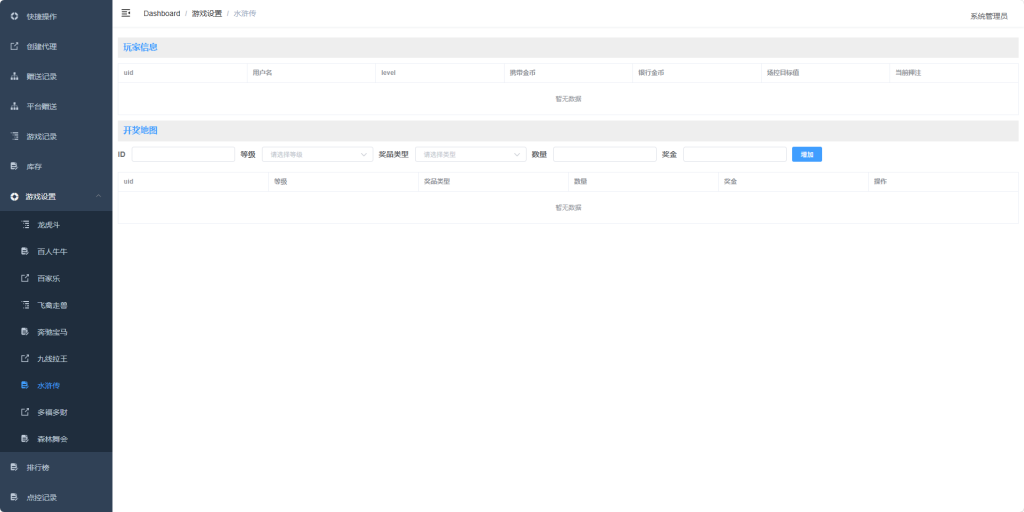Click the blue 增加 button

click(x=807, y=155)
